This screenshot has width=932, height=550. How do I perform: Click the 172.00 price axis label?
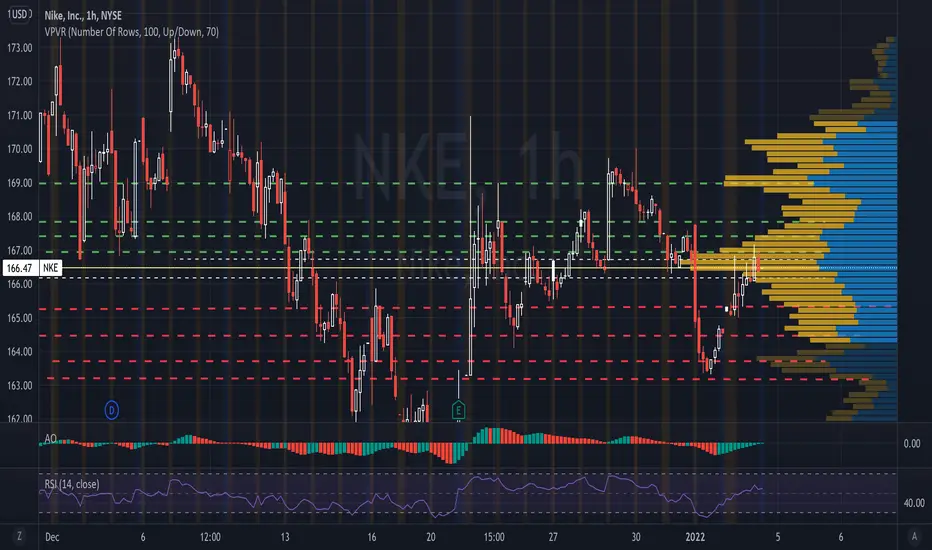pyautogui.click(x=20, y=81)
